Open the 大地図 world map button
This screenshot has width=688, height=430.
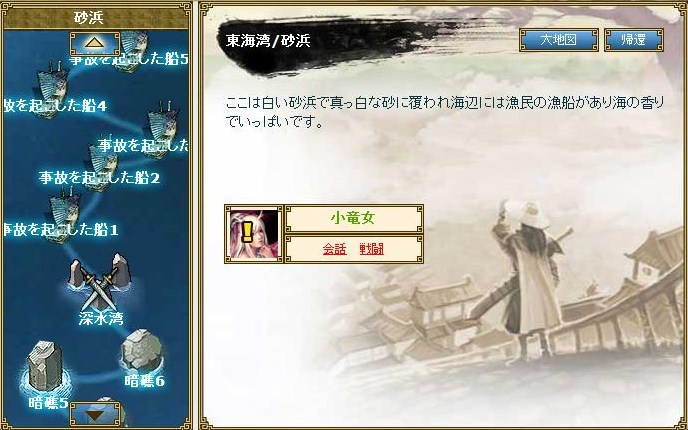pyautogui.click(x=558, y=40)
